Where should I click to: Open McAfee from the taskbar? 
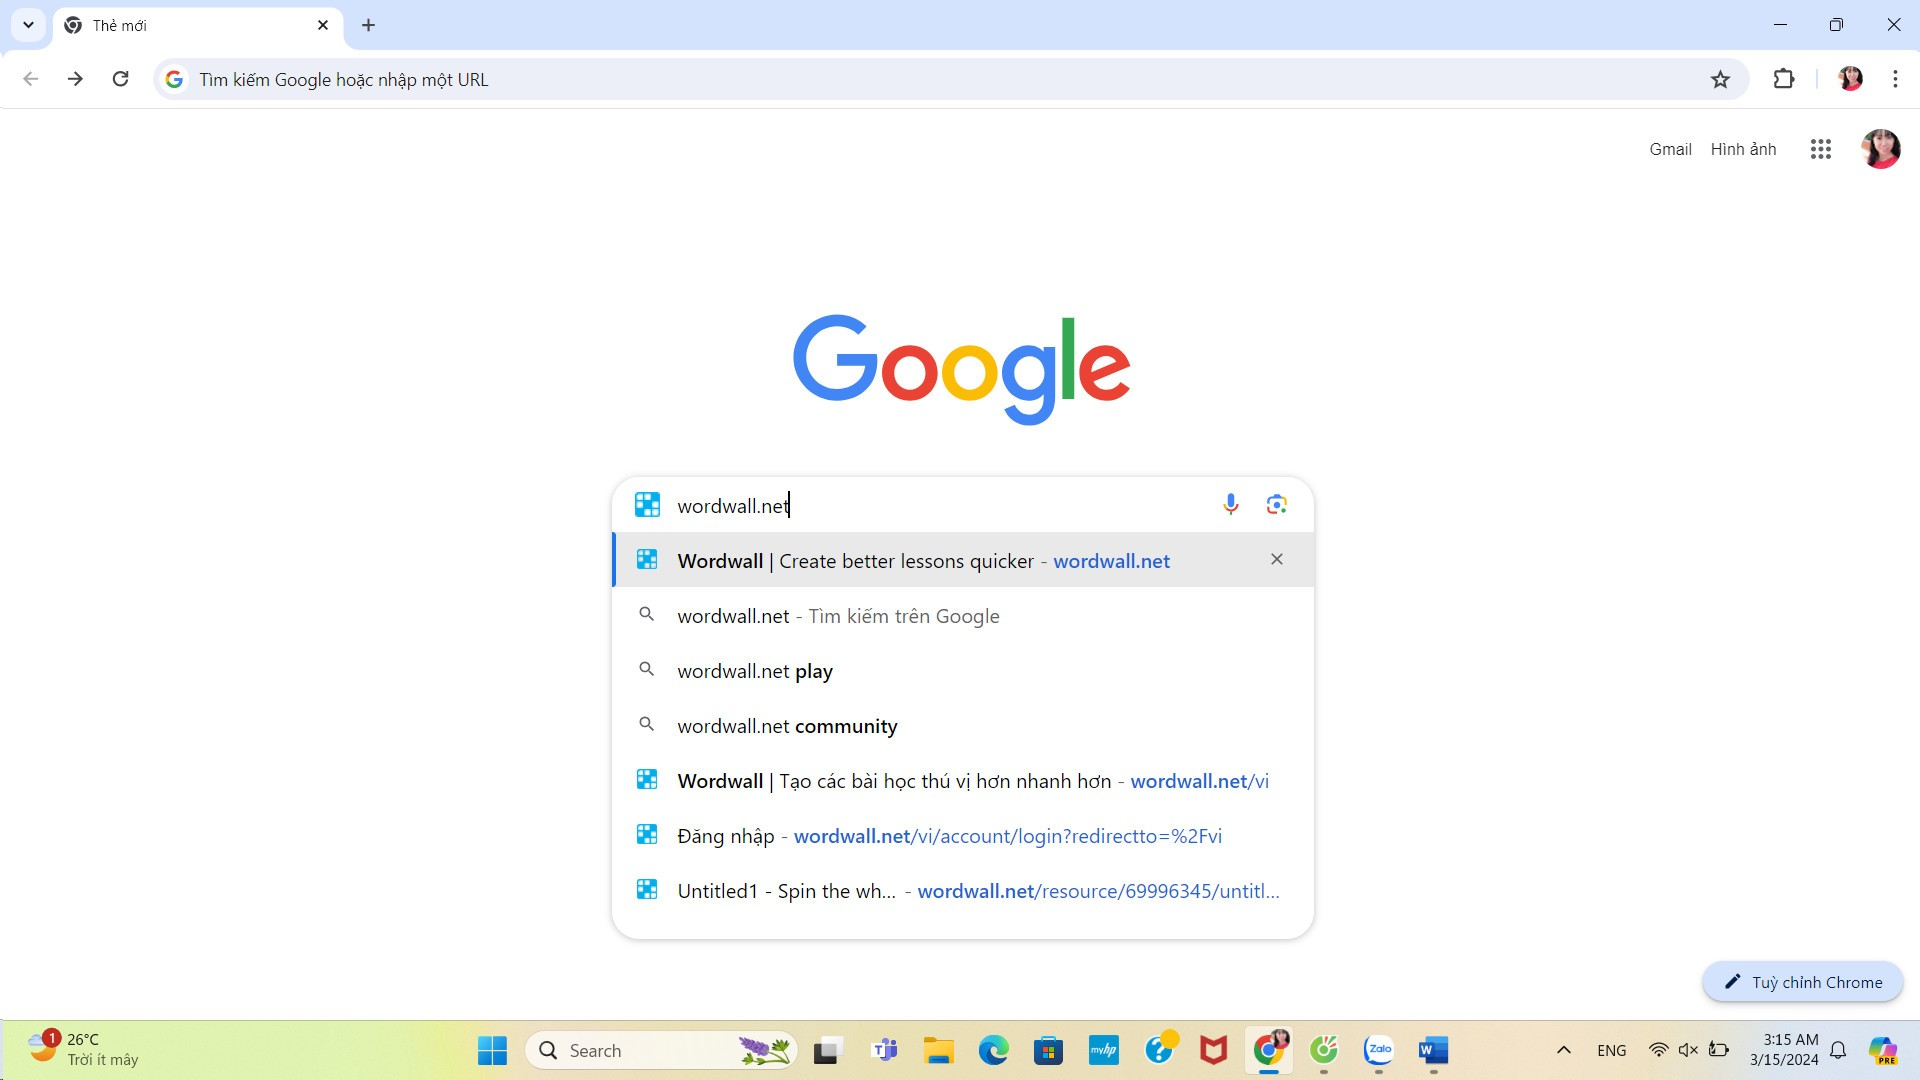click(x=1213, y=1050)
